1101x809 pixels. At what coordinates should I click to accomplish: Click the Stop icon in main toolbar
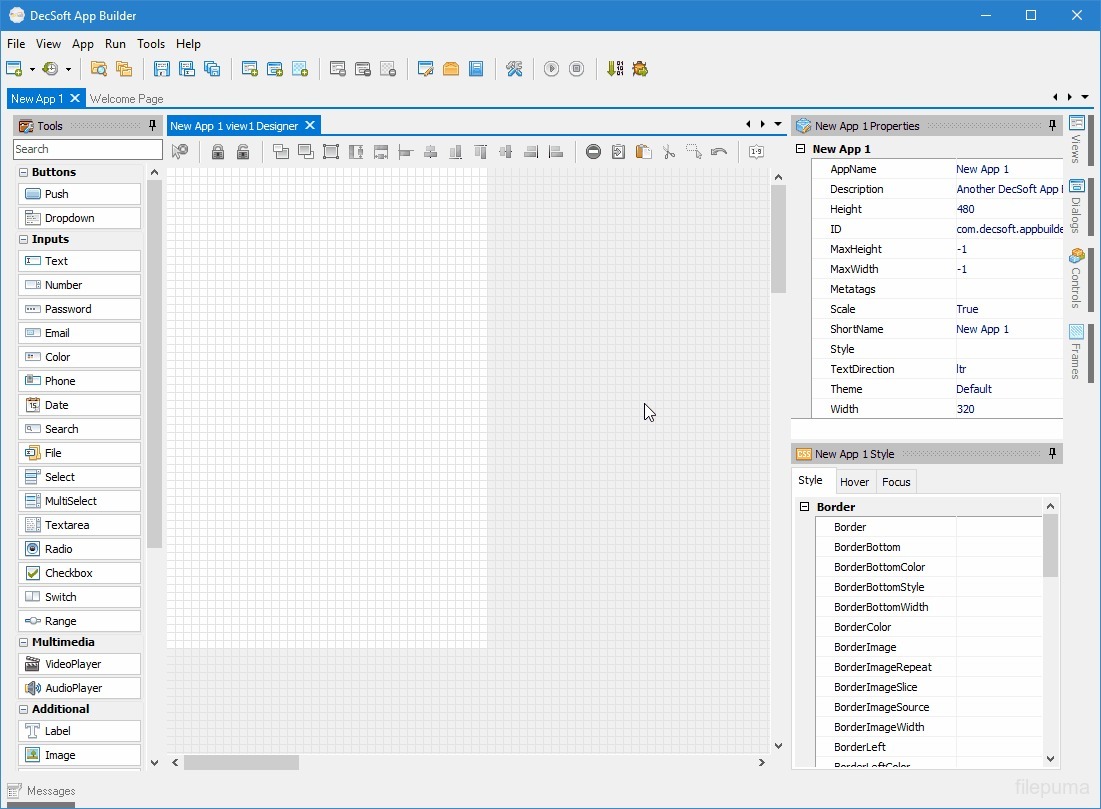576,69
